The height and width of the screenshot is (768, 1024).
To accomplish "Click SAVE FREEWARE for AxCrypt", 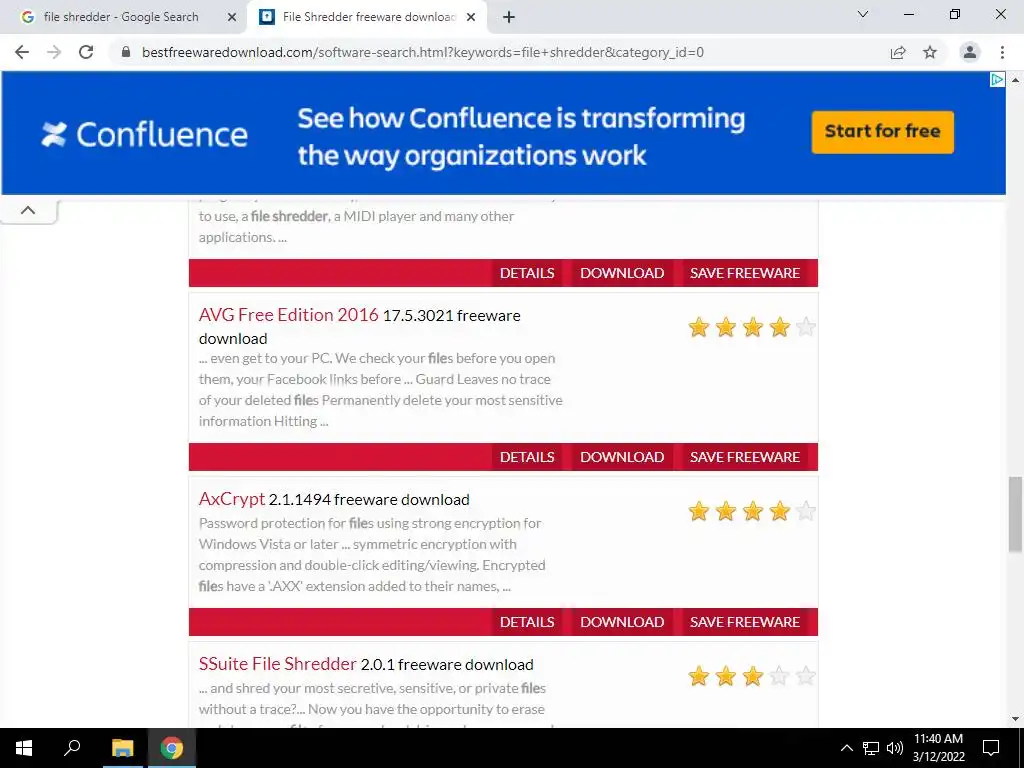I will tap(744, 622).
